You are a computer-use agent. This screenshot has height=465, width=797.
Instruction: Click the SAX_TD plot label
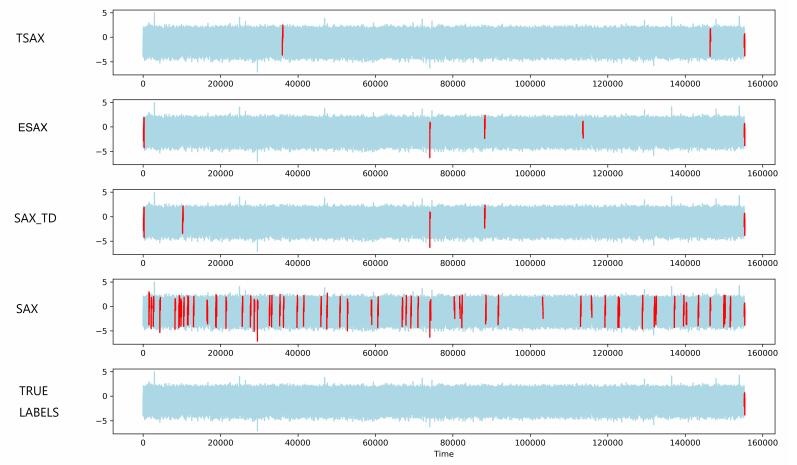[x=38, y=218]
